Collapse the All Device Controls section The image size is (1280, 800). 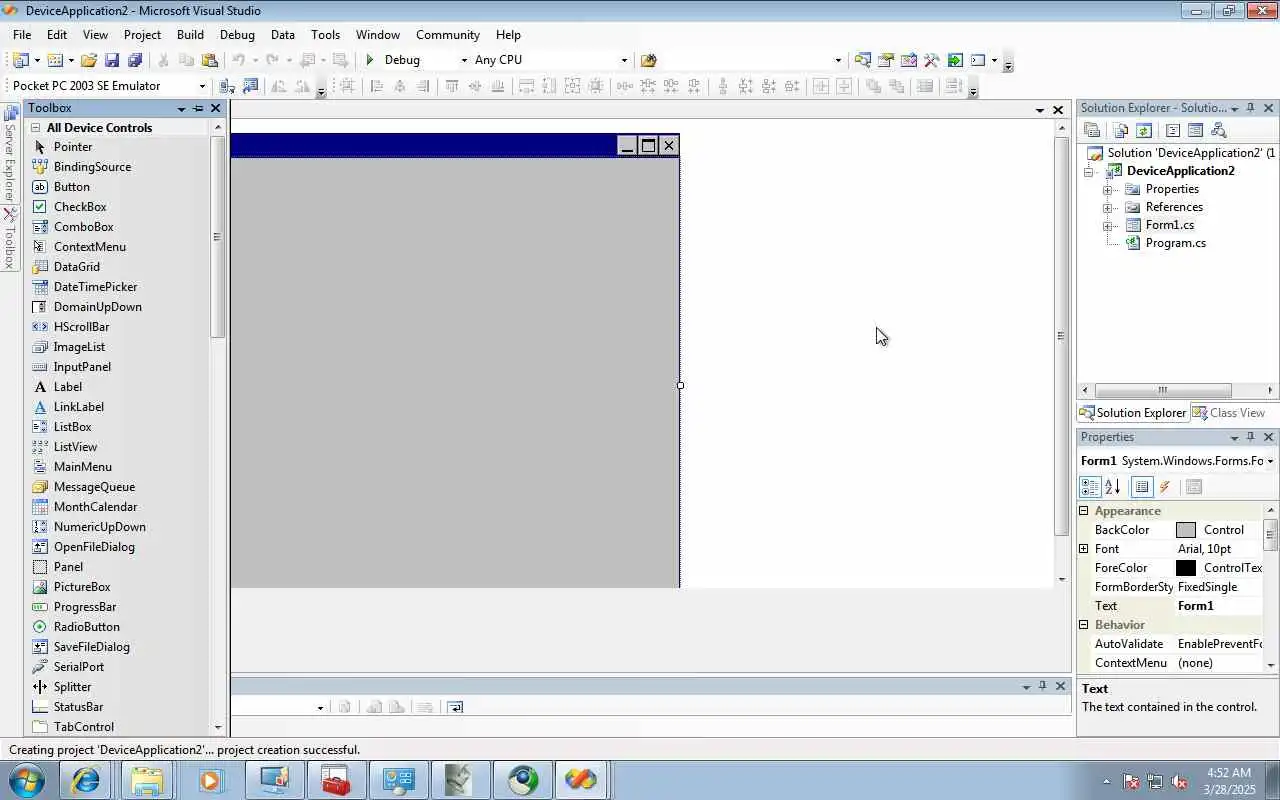35,128
